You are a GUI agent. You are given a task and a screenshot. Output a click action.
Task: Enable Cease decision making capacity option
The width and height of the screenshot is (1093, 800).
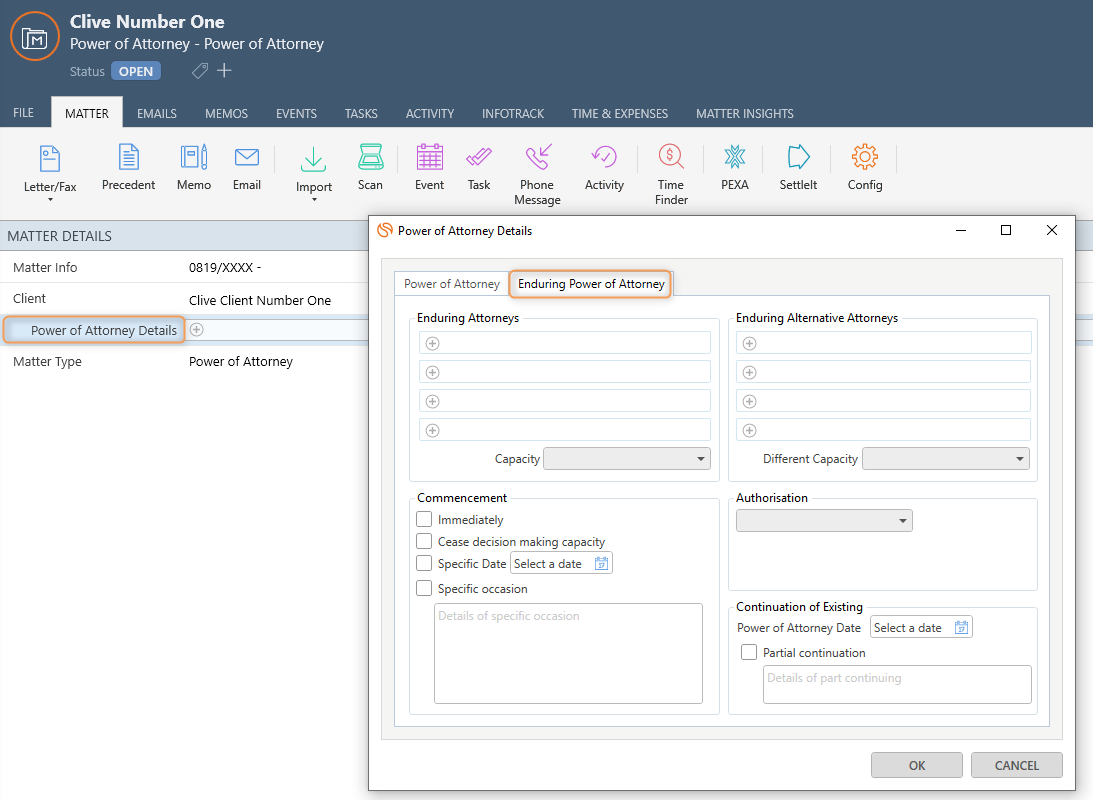tap(424, 542)
